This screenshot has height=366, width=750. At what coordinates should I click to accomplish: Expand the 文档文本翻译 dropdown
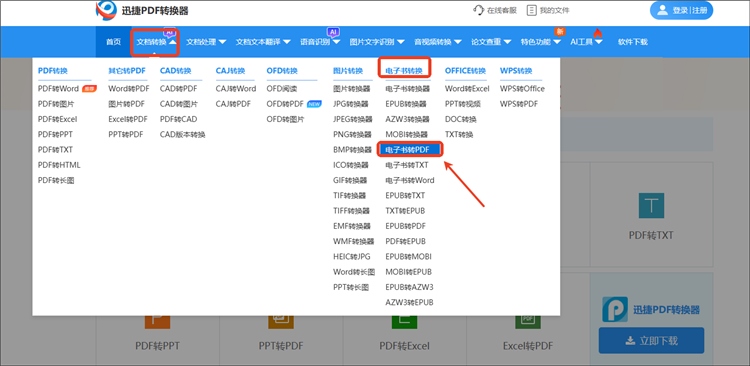(x=263, y=42)
